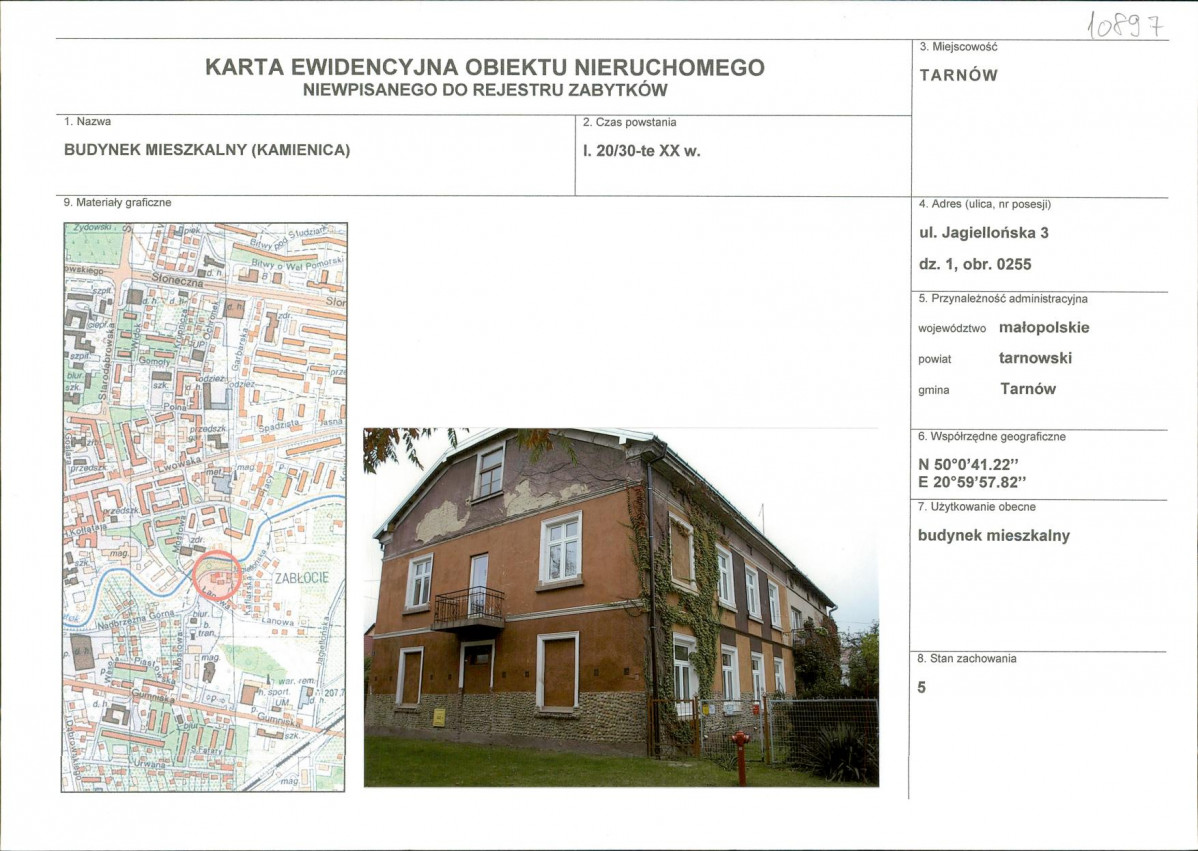Click the label '9. Materiały graficzne'
The image size is (1198, 851).
(118, 203)
